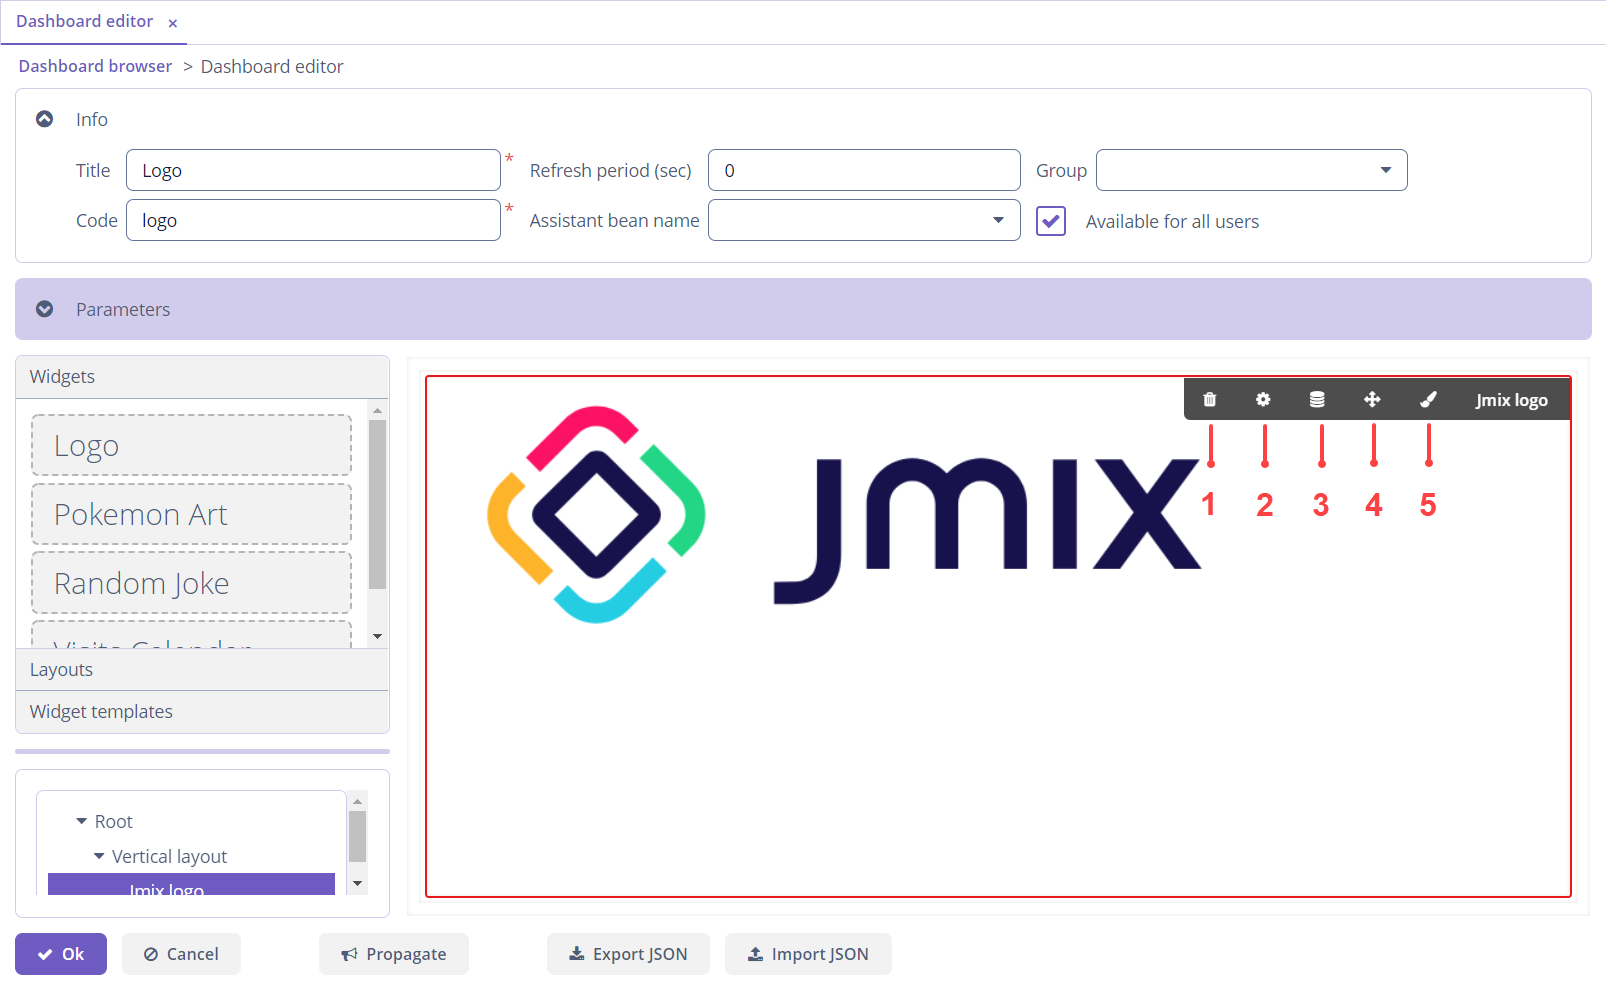The width and height of the screenshot is (1606, 988).
Task: Expand the Parameters section
Action: [x=45, y=309]
